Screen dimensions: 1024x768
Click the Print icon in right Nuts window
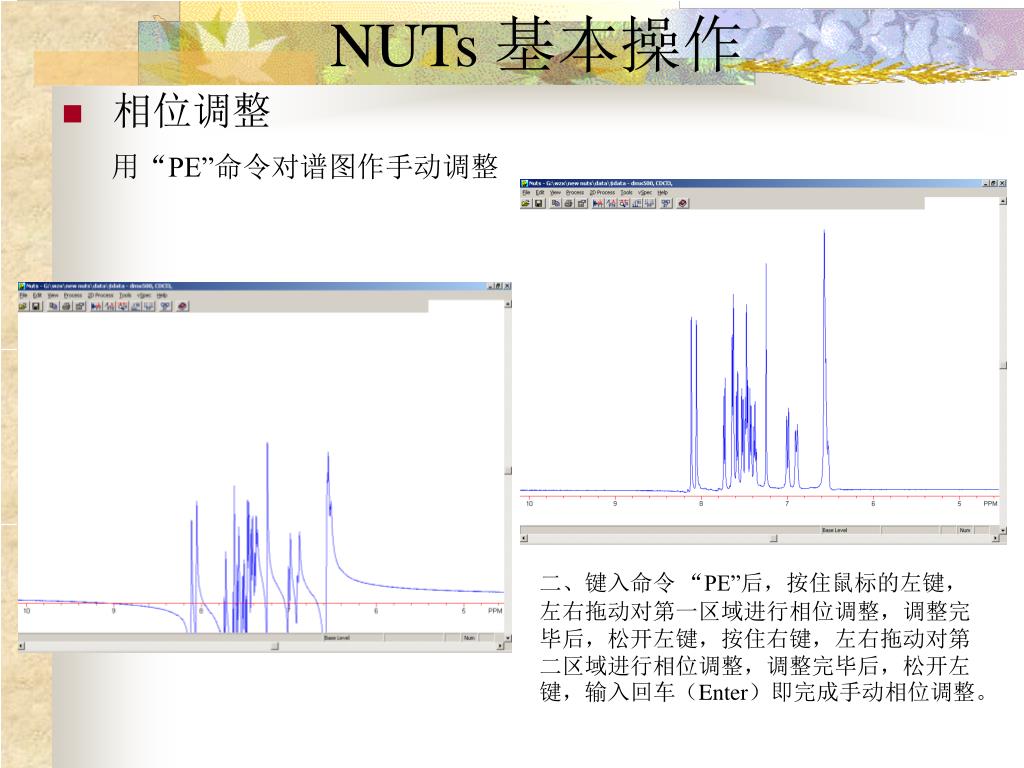point(569,203)
